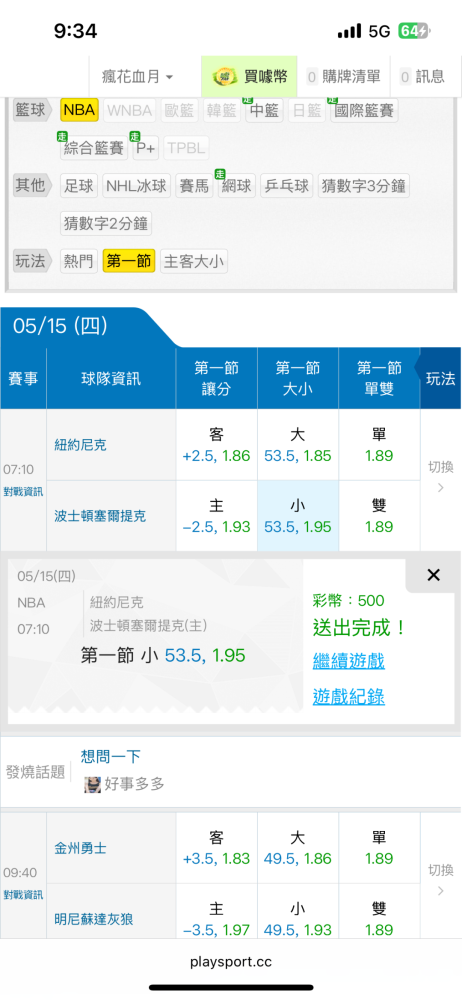Tap the 玩法 column header
The width and height of the screenshot is (462, 1000).
441,378
